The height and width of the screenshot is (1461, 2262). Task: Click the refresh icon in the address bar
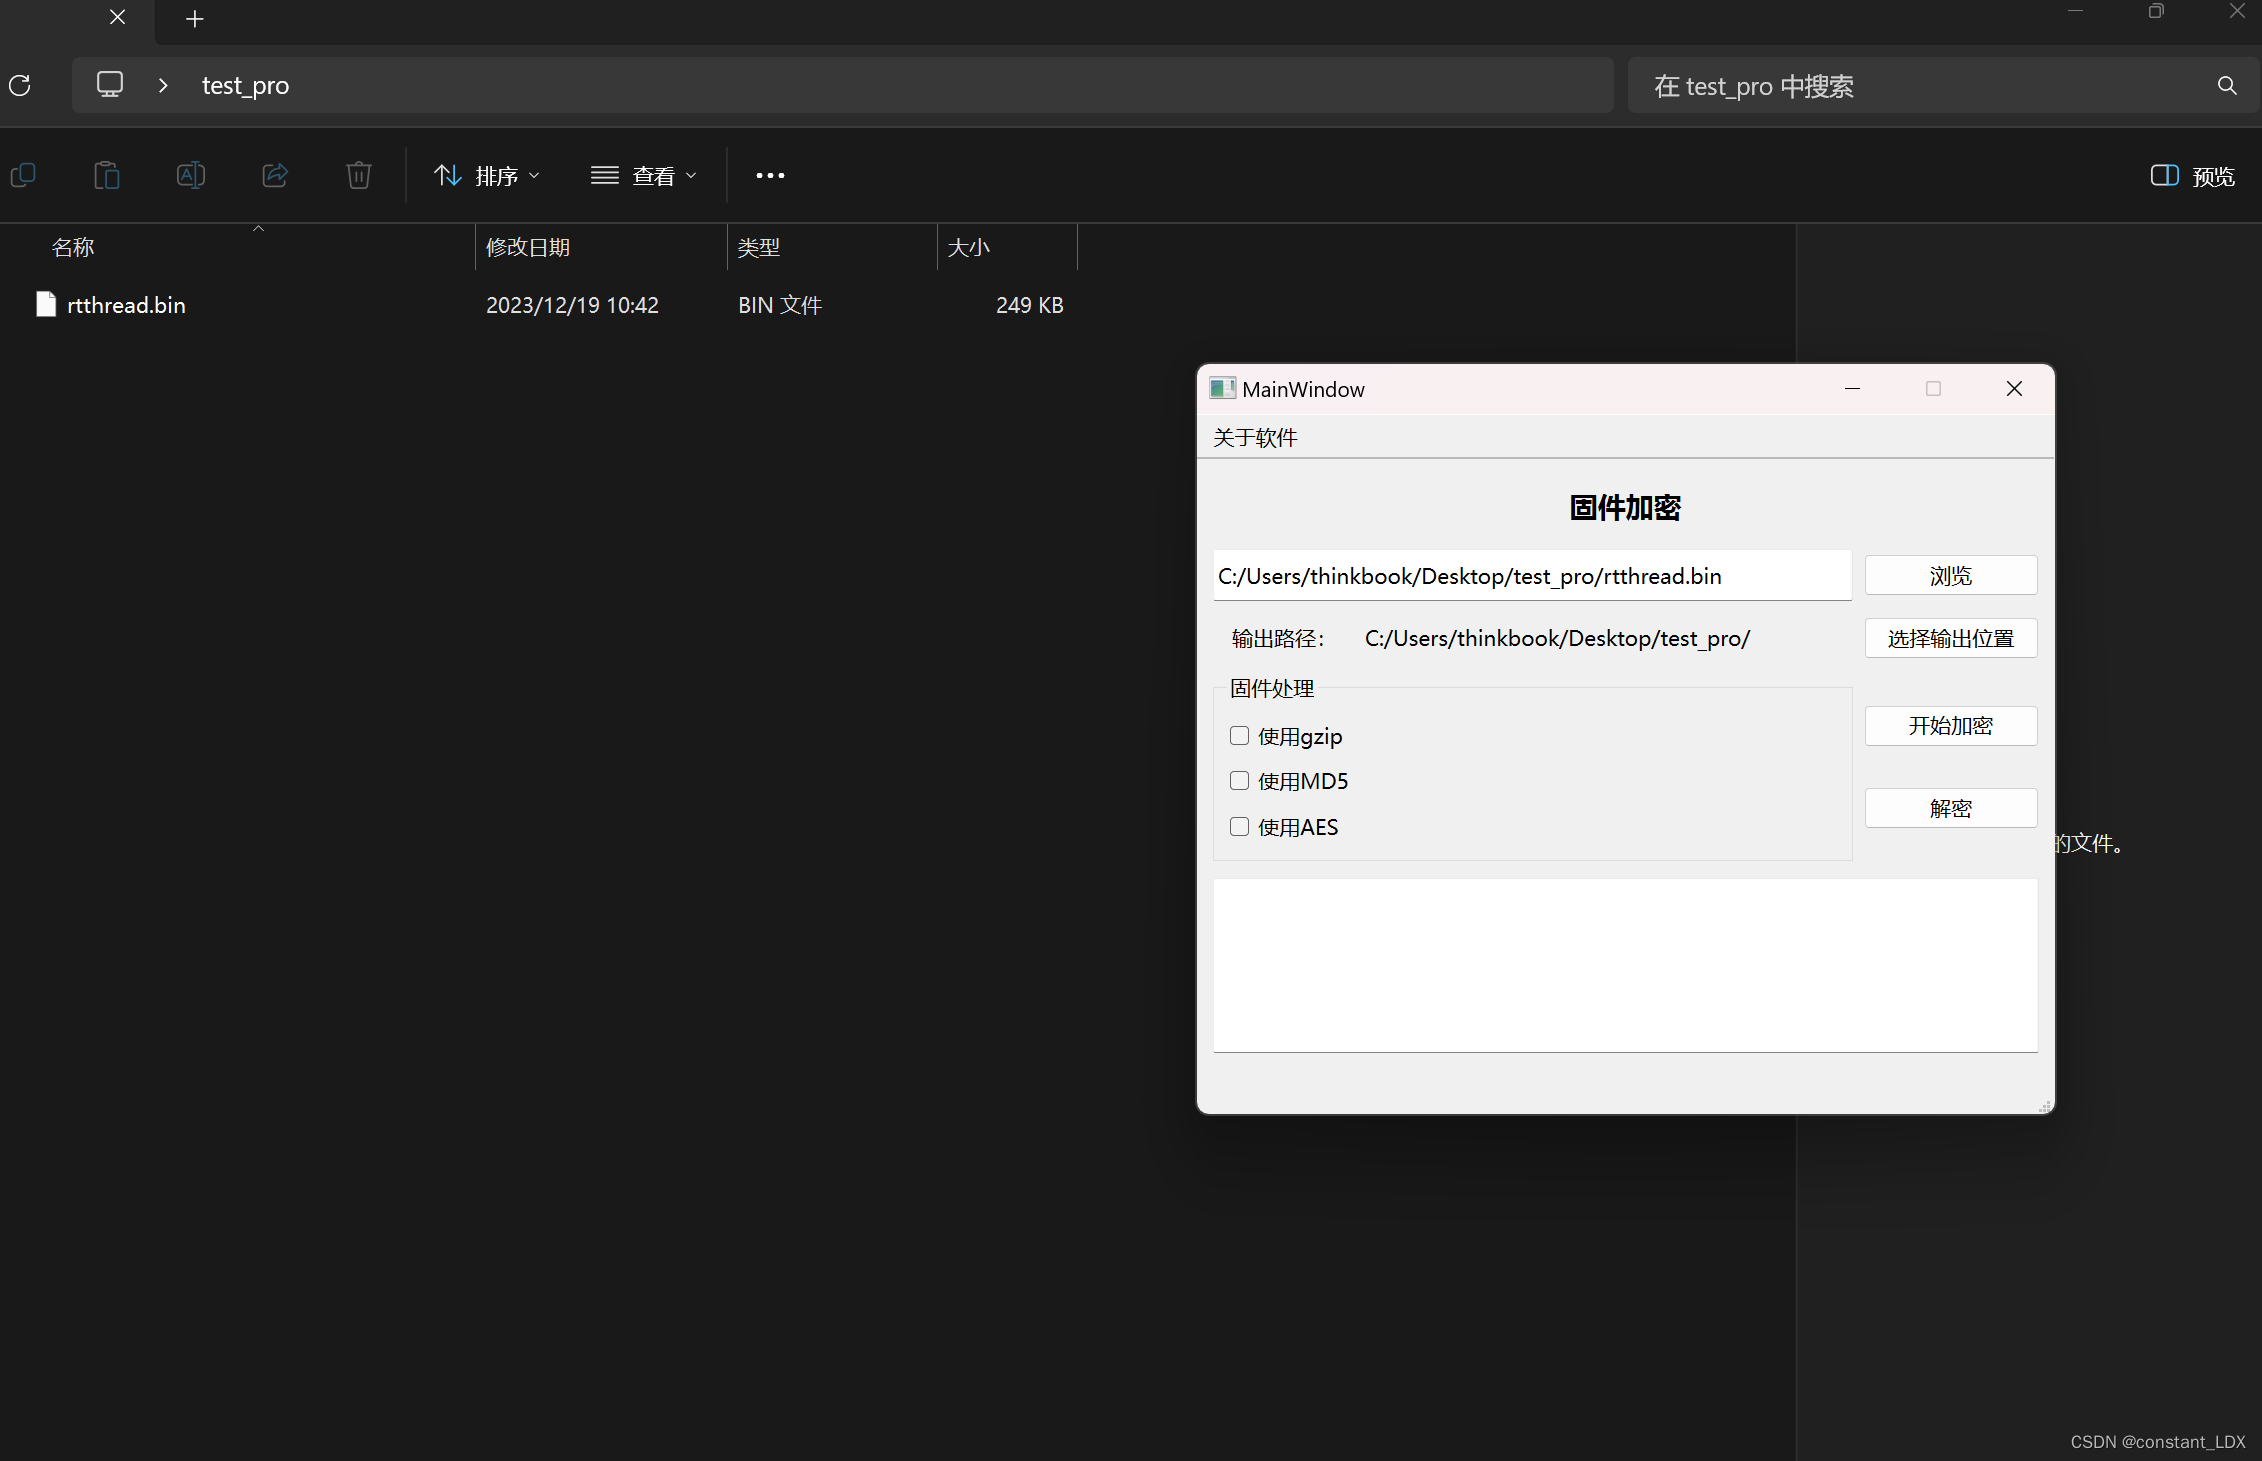(x=20, y=86)
